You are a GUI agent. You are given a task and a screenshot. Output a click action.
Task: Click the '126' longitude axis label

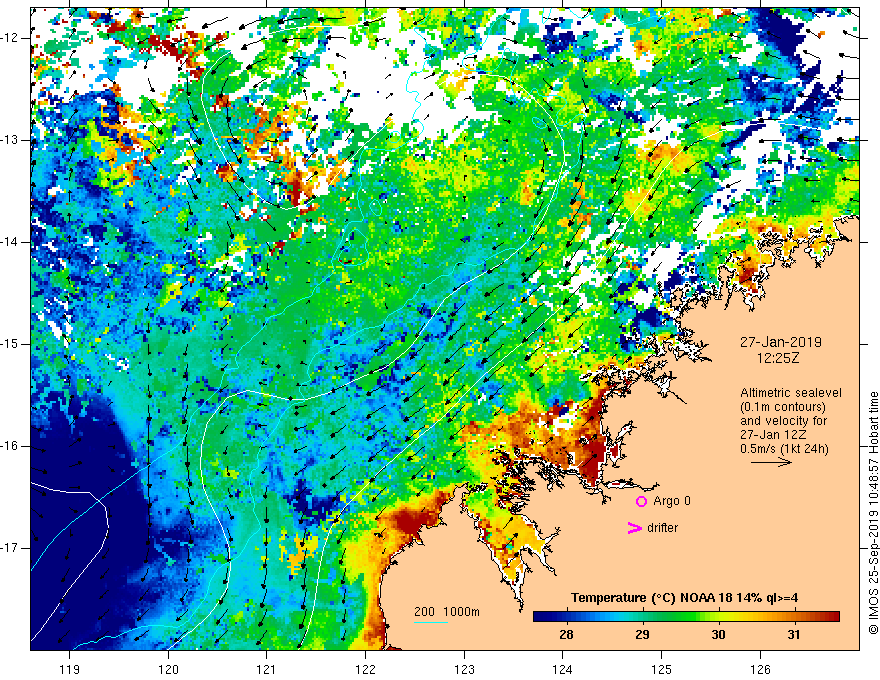pos(760,670)
